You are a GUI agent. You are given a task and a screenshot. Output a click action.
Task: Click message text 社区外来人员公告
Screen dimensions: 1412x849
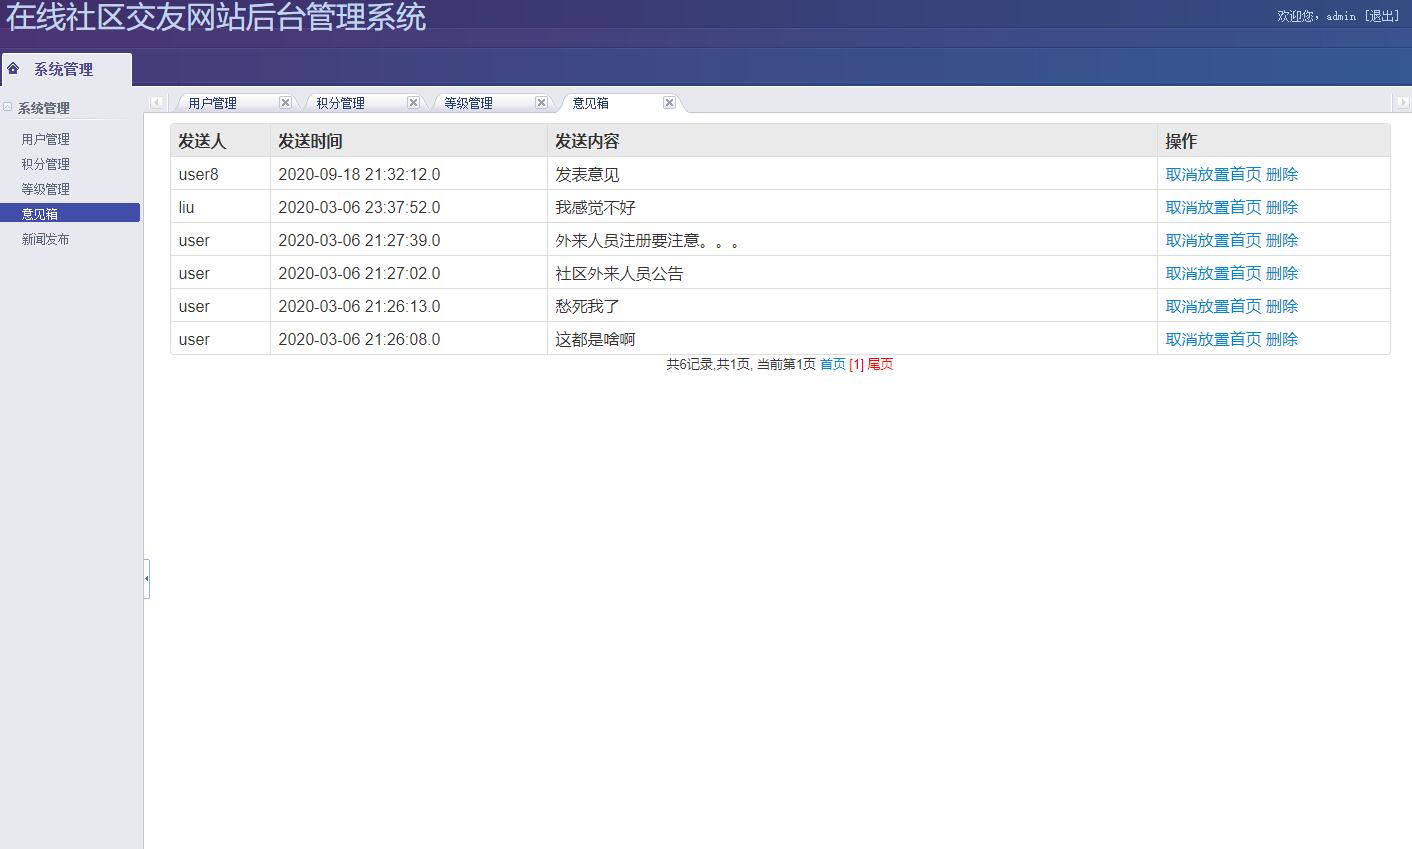pos(619,273)
